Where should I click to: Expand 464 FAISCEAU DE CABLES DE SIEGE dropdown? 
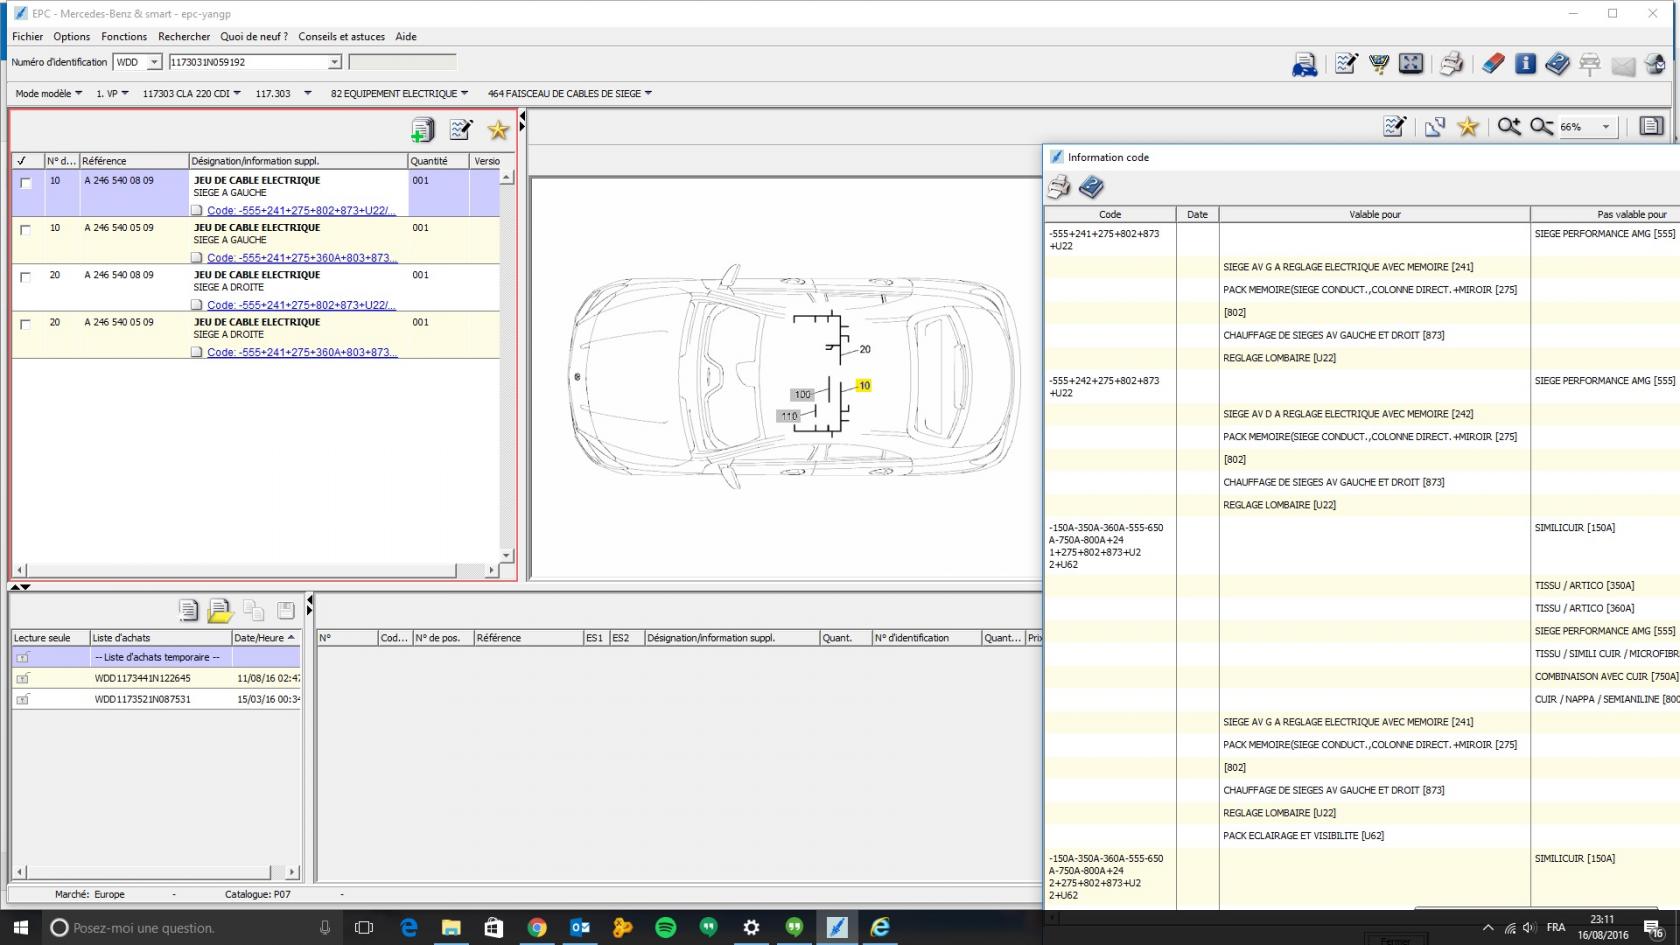tap(570, 93)
